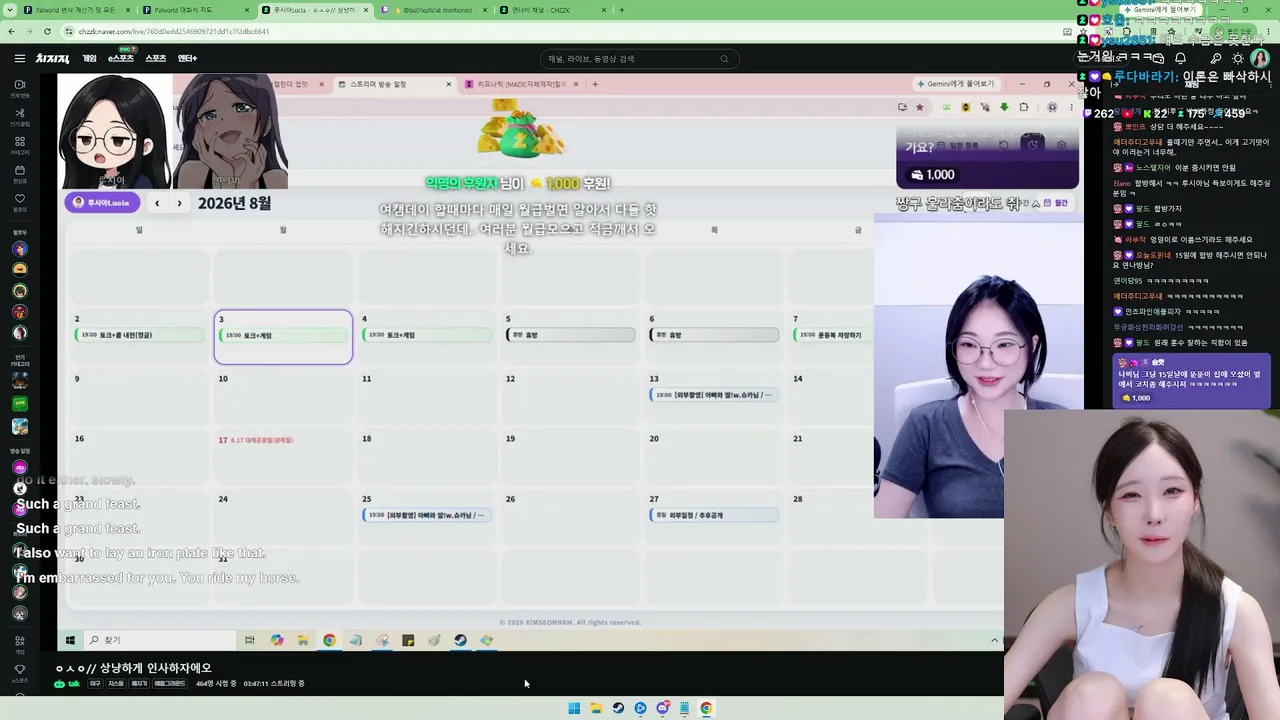This screenshot has height=720, width=1280.
Task: Click the 배틀그라운드 tag
Action: tap(170, 684)
